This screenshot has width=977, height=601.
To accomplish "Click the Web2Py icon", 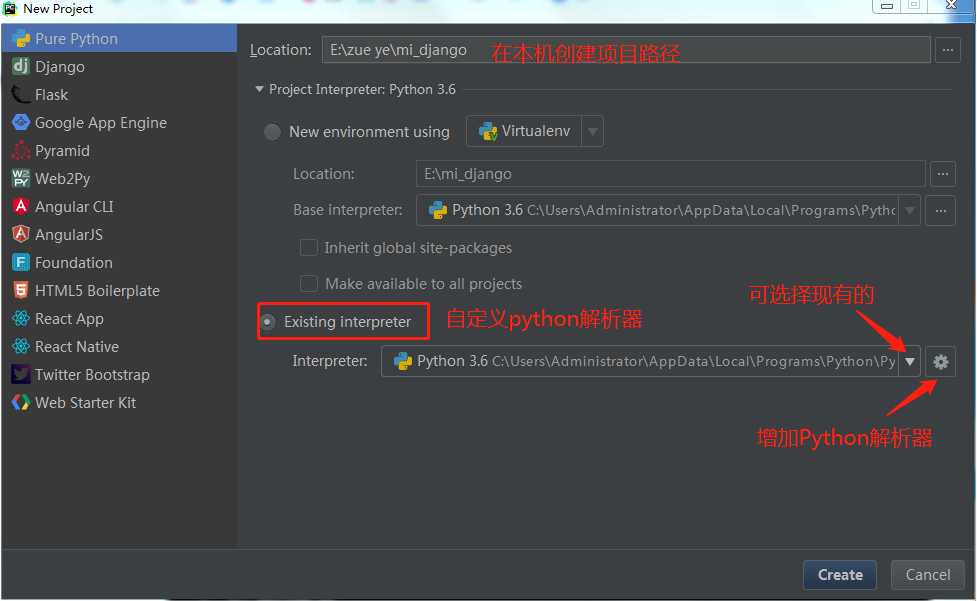I will pos(21,179).
